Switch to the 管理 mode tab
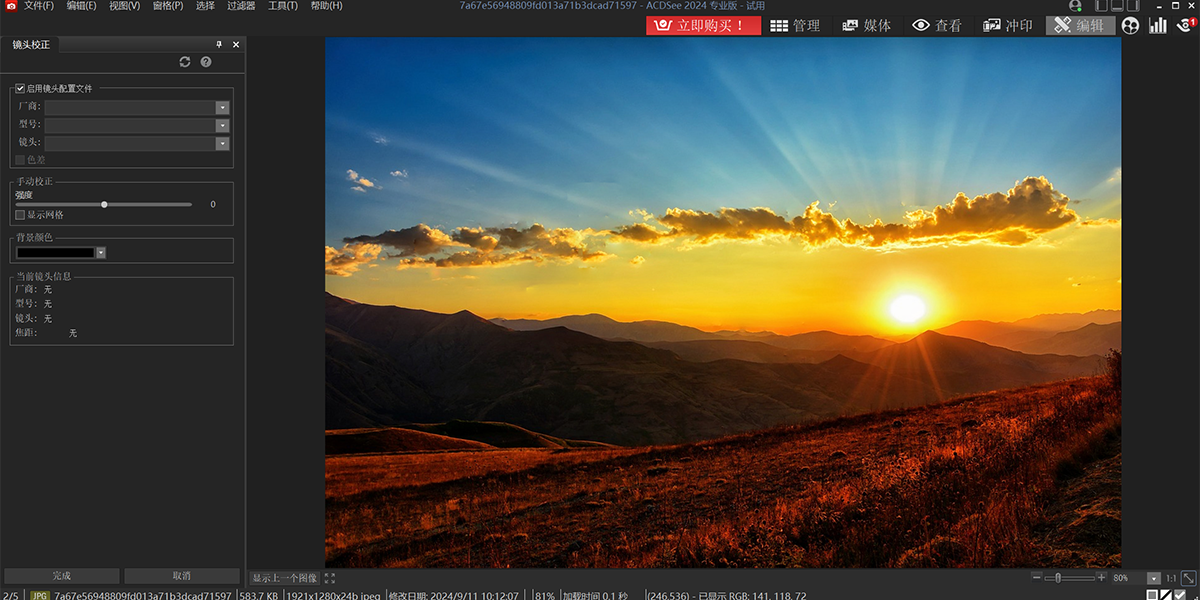 pos(795,26)
